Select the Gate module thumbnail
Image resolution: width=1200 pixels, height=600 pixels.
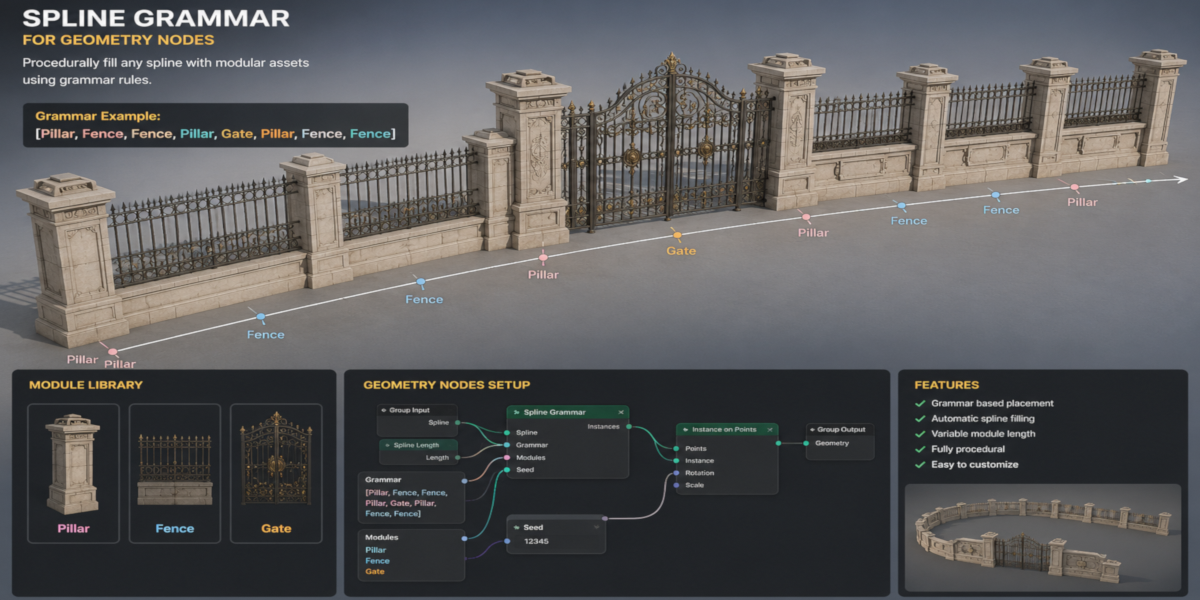pos(276,472)
